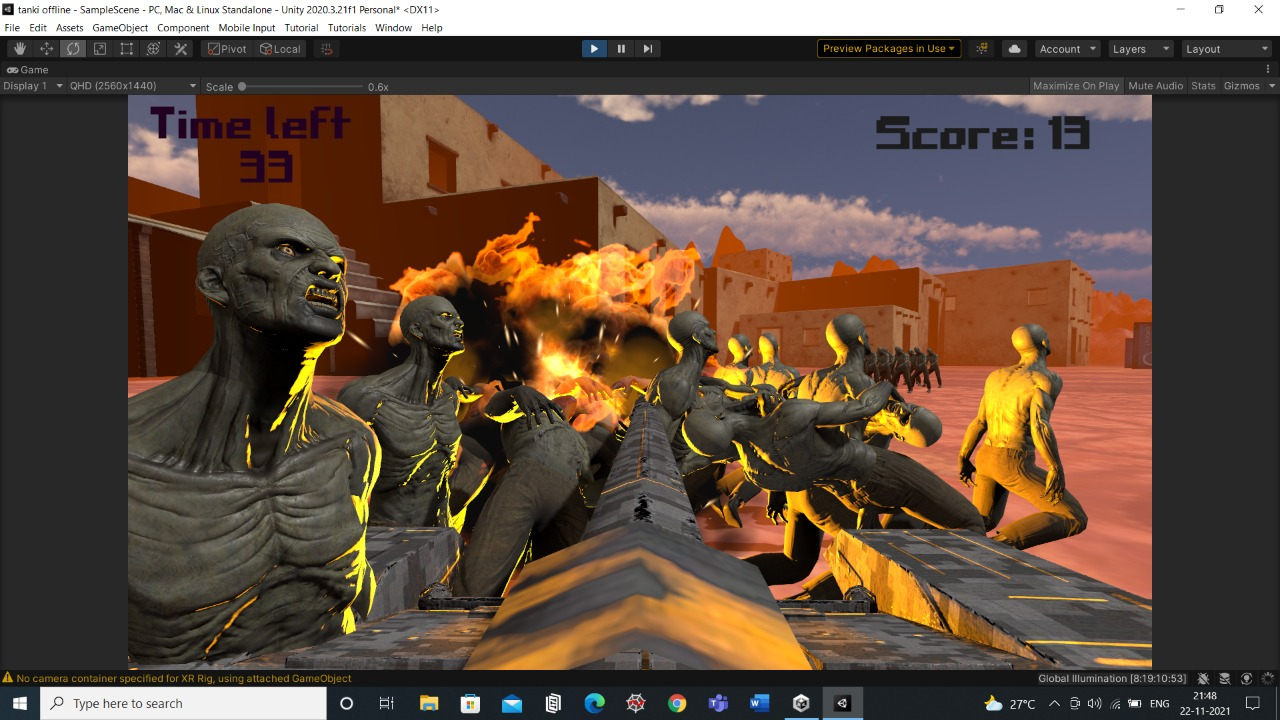Viewport: 1280px width, 720px height.
Task: Change the QHD (2560x1440) aspect ratio
Action: tap(128, 85)
